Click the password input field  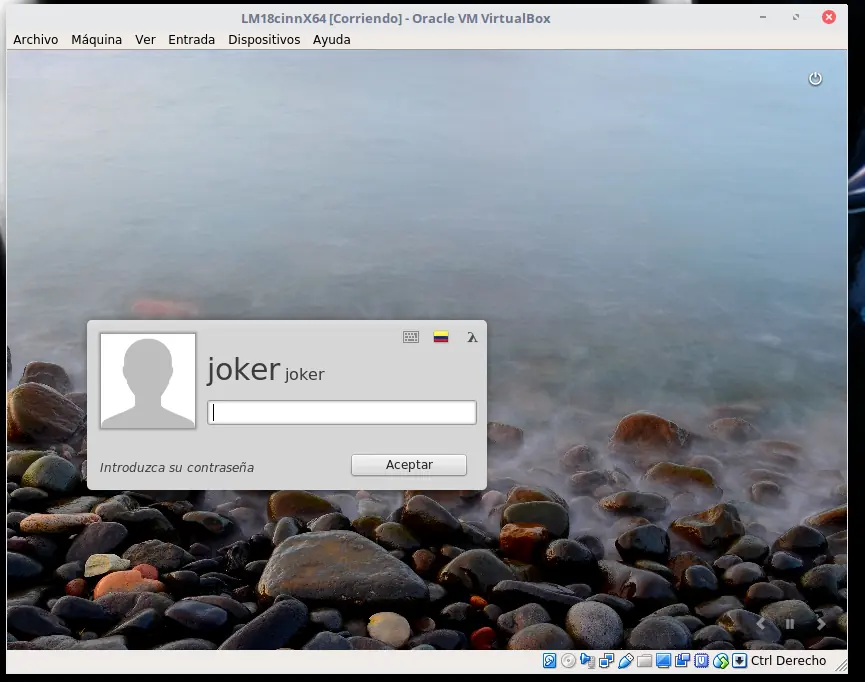(342, 412)
